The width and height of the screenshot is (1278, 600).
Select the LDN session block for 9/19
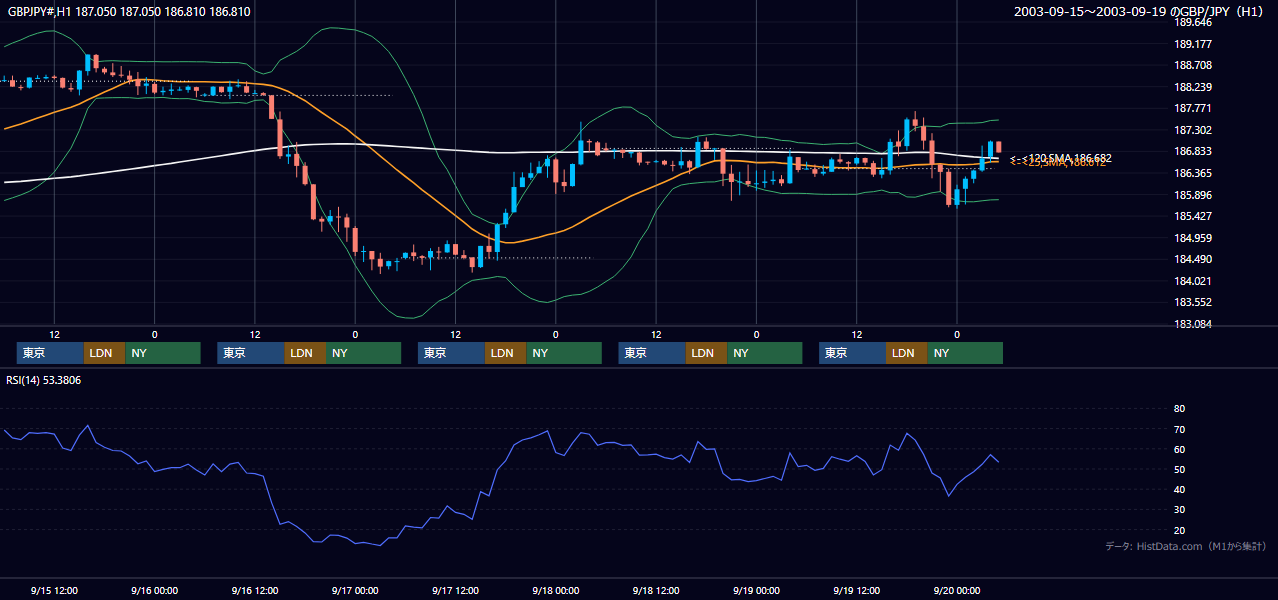906,353
